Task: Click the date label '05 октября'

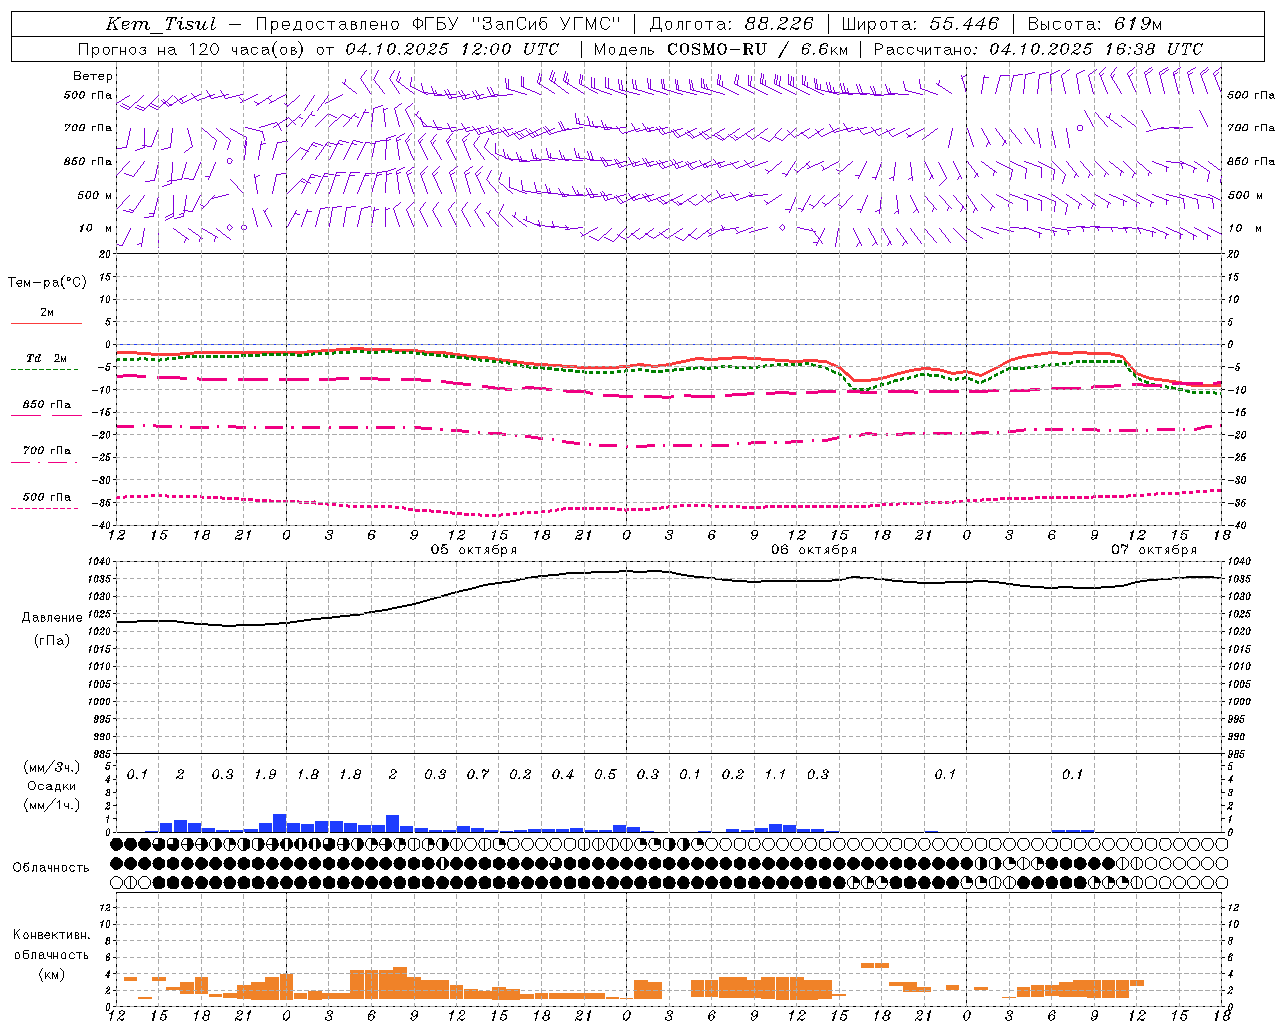Action: pyautogui.click(x=474, y=550)
